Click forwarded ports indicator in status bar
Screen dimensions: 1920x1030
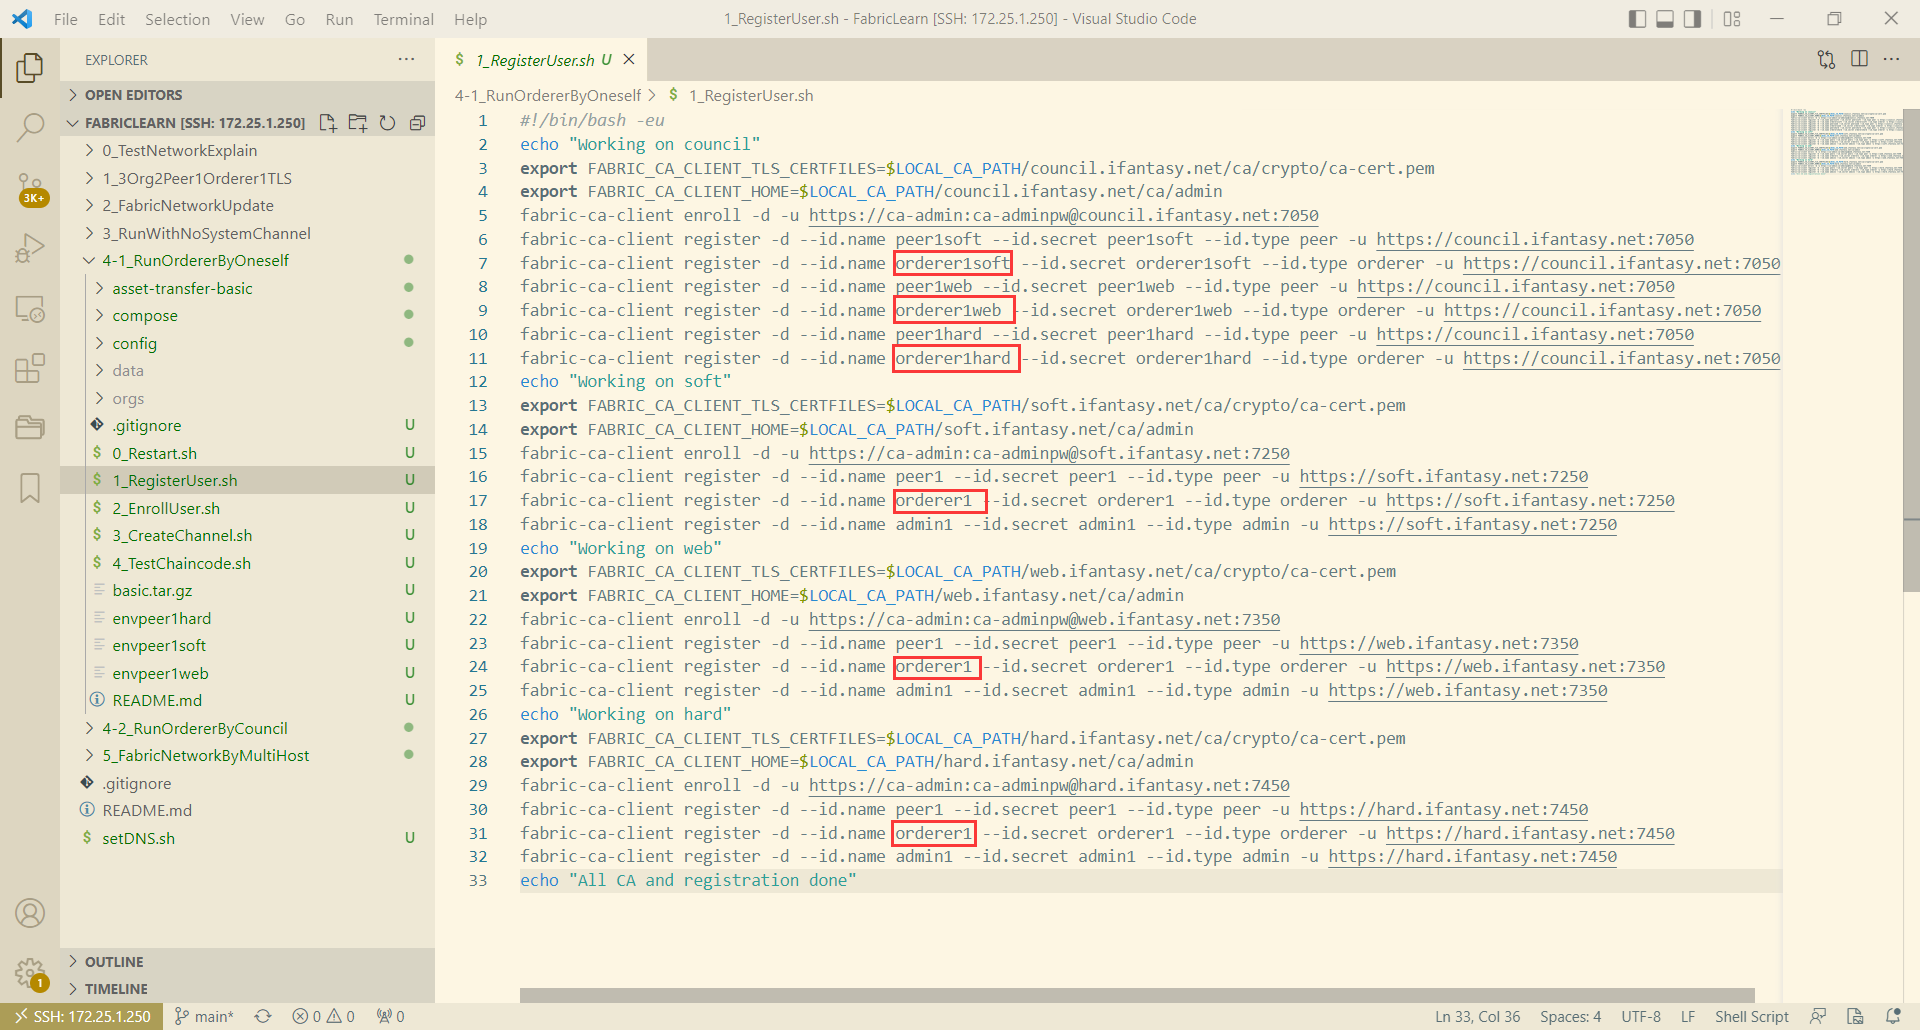(391, 1016)
